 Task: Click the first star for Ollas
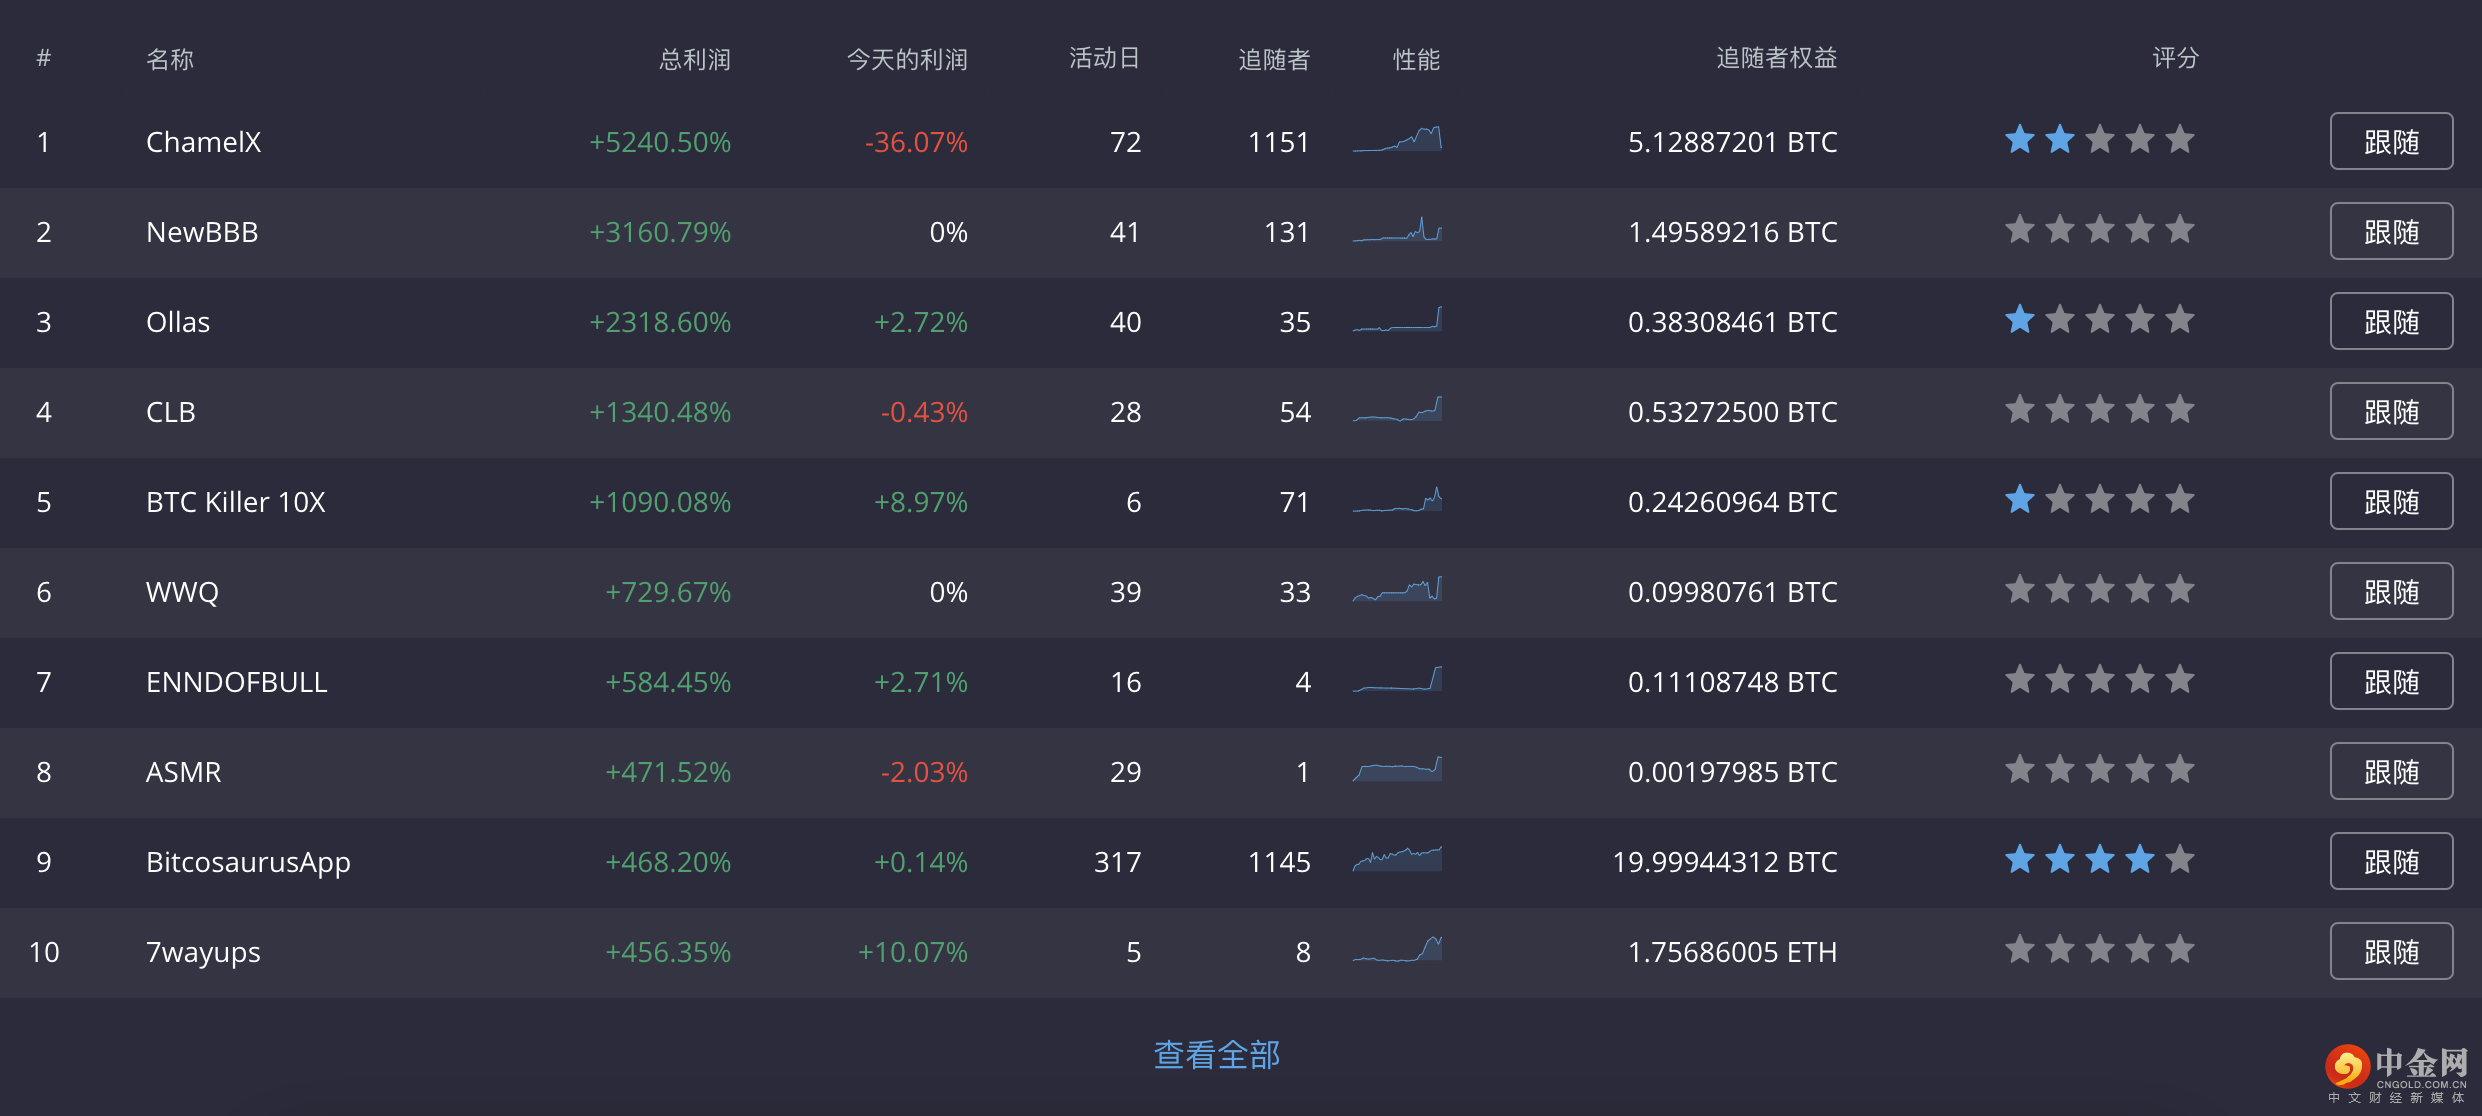tap(2020, 320)
